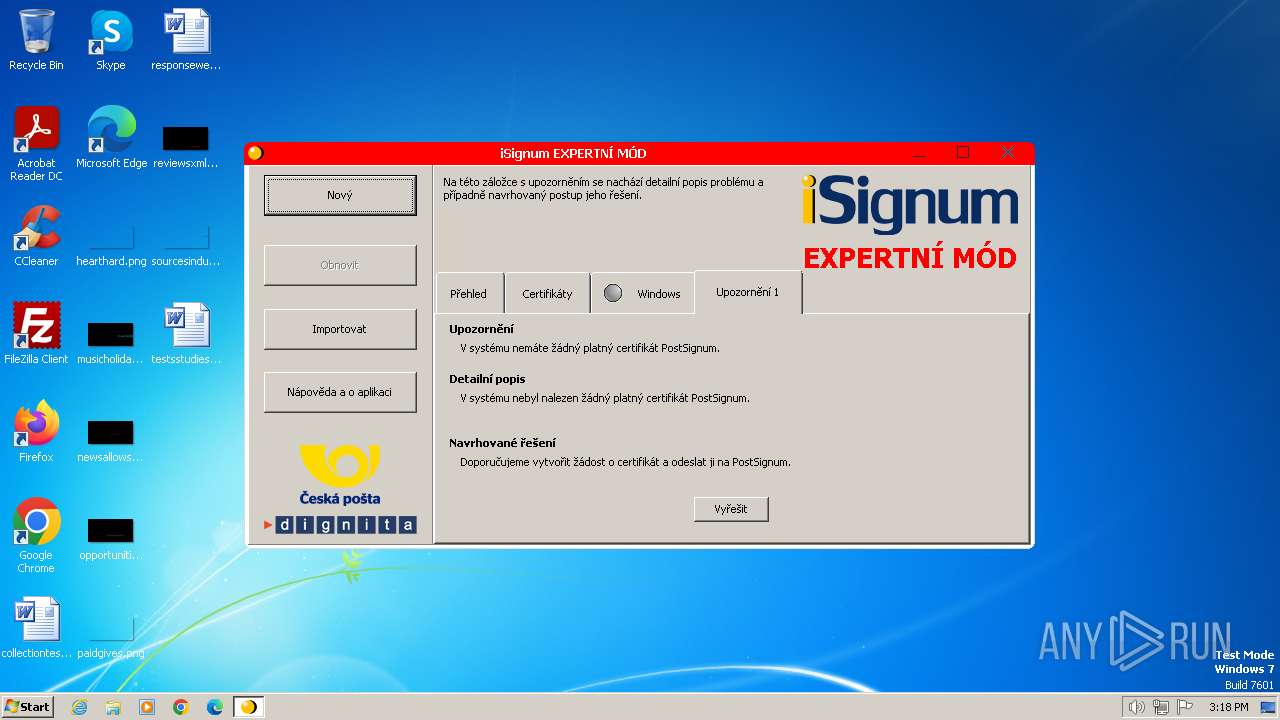Switch to the Přehled tab
The height and width of the screenshot is (720, 1280).
(x=469, y=294)
